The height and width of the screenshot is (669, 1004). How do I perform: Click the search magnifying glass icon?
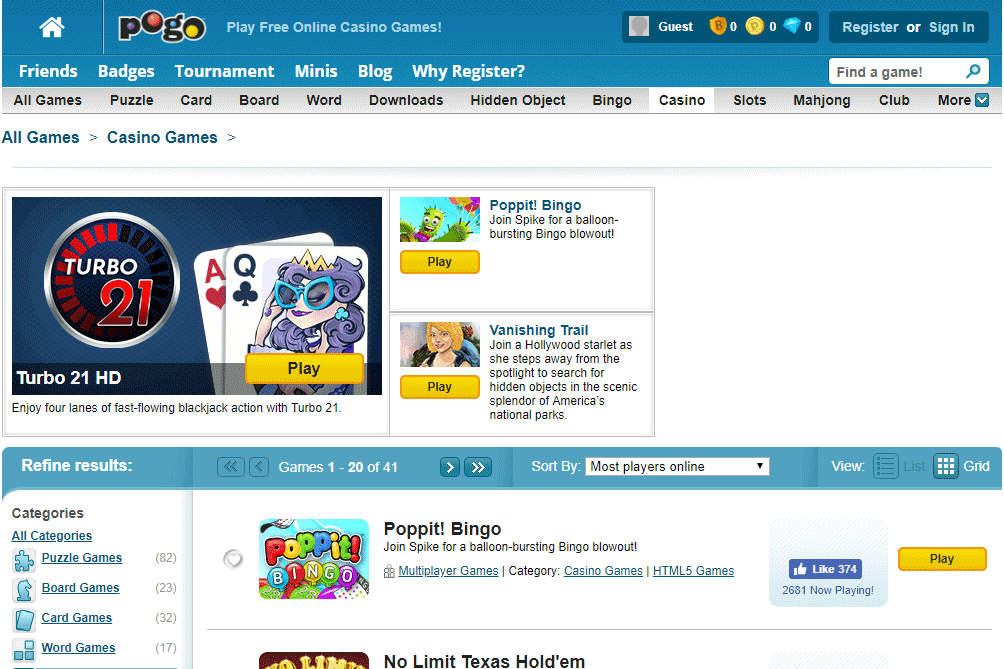974,71
